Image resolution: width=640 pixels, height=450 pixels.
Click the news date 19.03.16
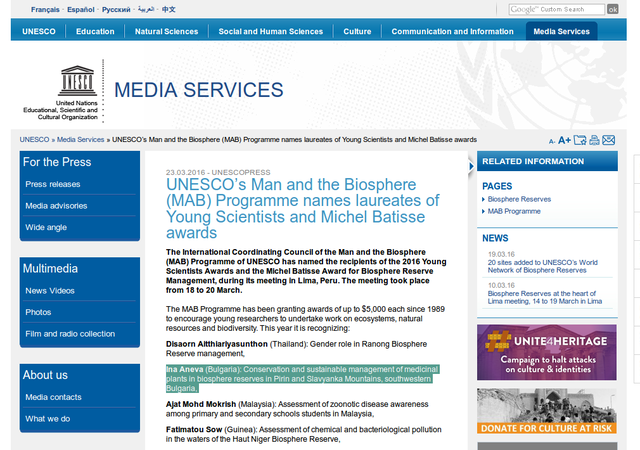pos(501,254)
